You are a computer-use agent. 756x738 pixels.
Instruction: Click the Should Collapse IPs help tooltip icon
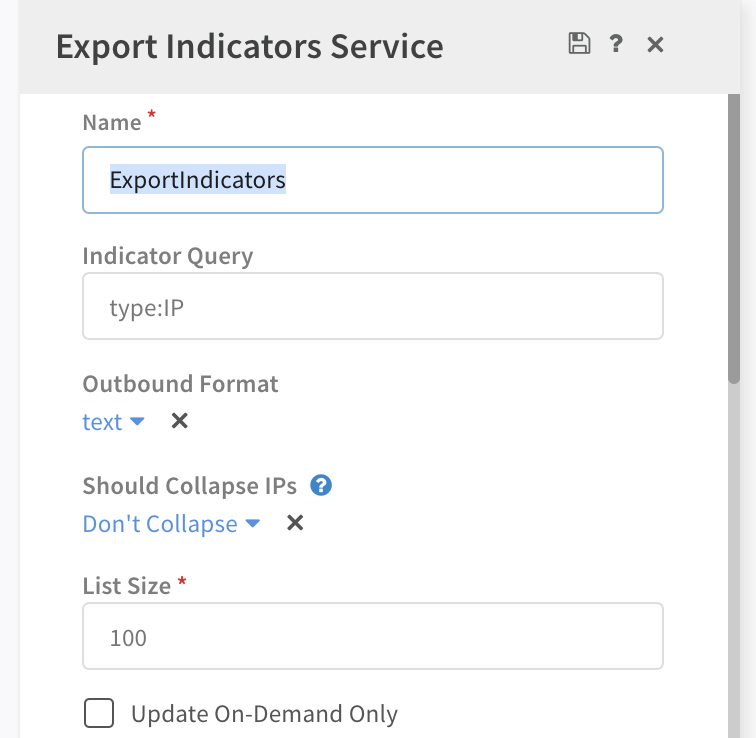point(321,486)
